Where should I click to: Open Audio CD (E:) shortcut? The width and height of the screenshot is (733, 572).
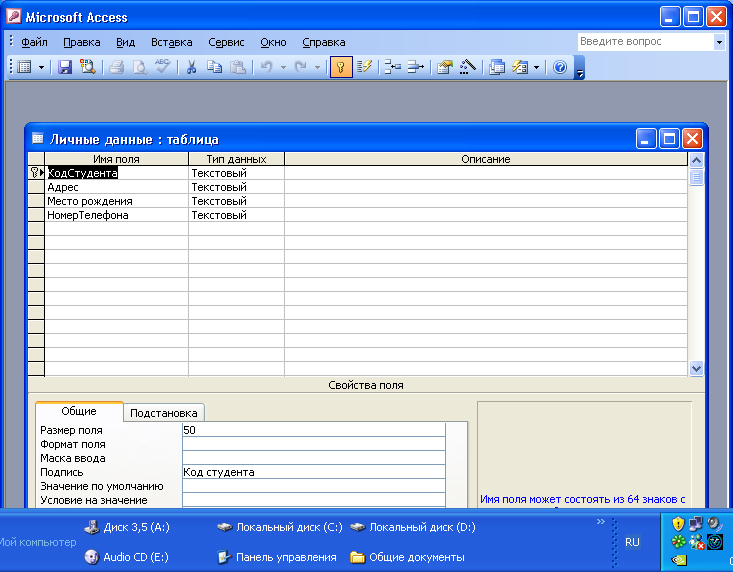[127, 557]
